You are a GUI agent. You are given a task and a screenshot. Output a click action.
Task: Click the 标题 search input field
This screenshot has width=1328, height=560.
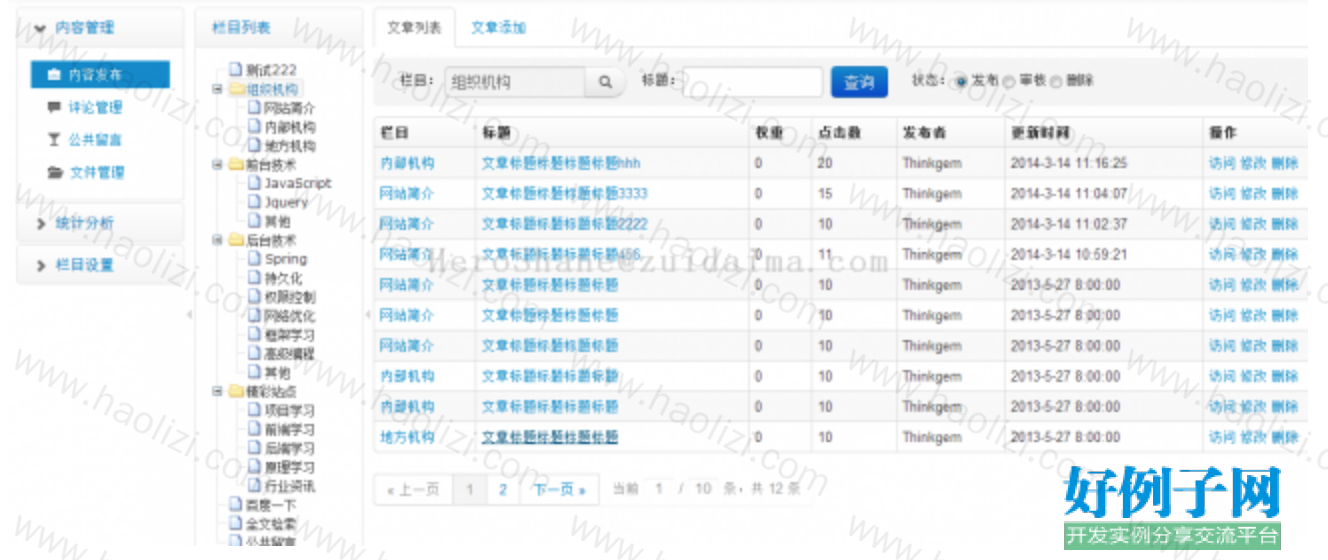[x=752, y=82]
